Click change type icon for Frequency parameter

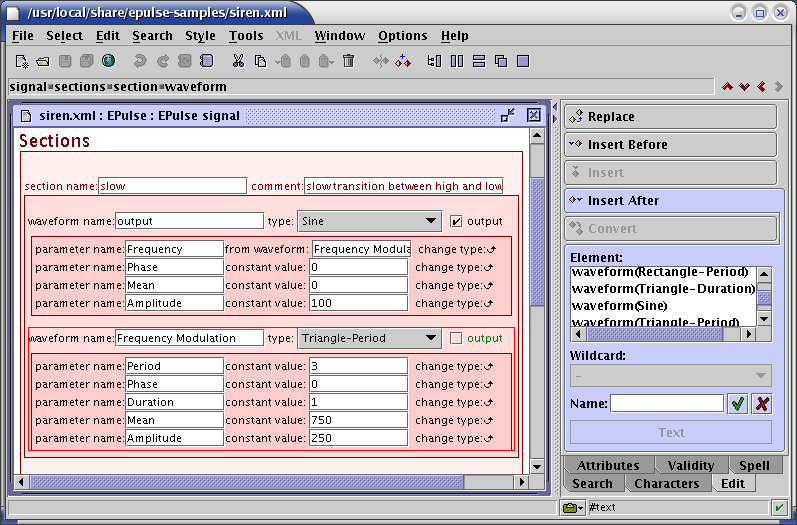(x=491, y=250)
